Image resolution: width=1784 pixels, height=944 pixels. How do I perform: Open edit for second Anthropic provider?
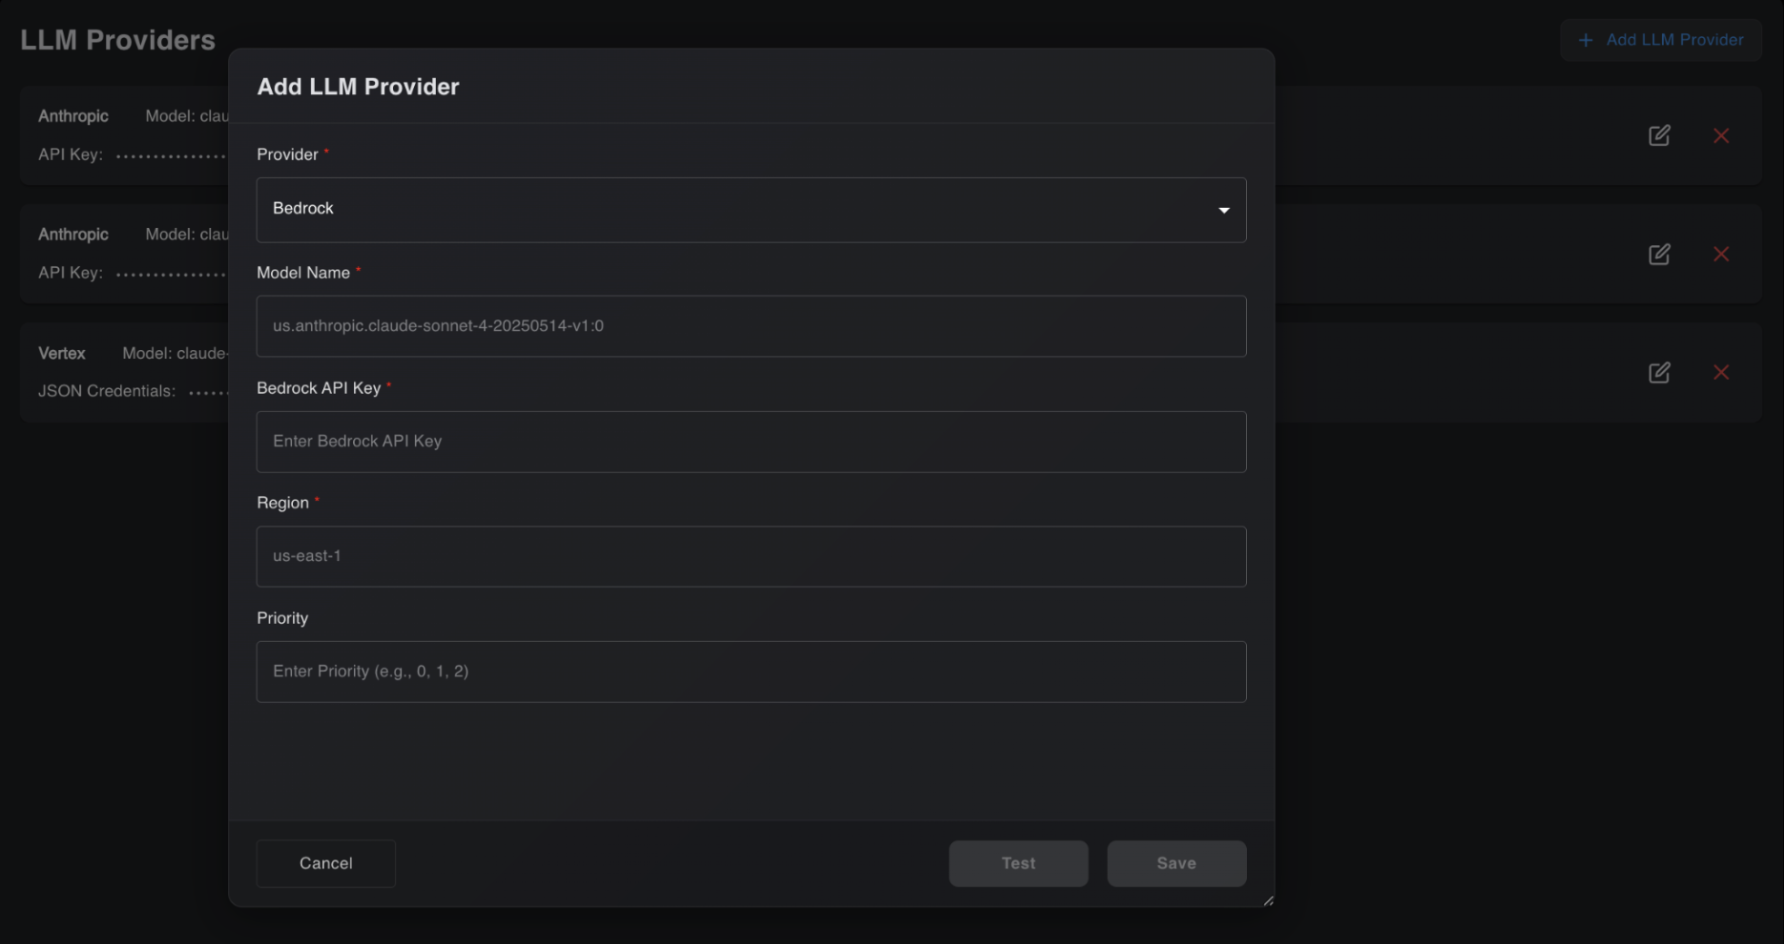[1659, 254]
